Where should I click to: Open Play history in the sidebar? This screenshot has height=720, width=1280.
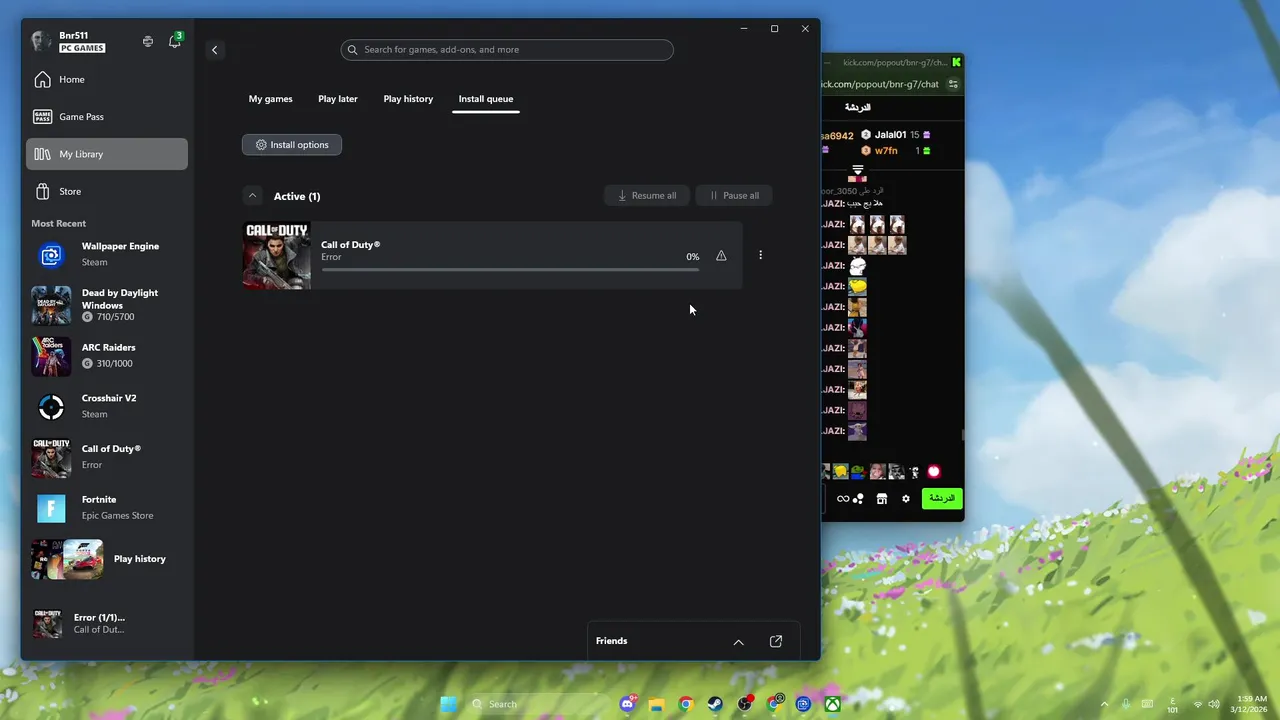pos(107,559)
